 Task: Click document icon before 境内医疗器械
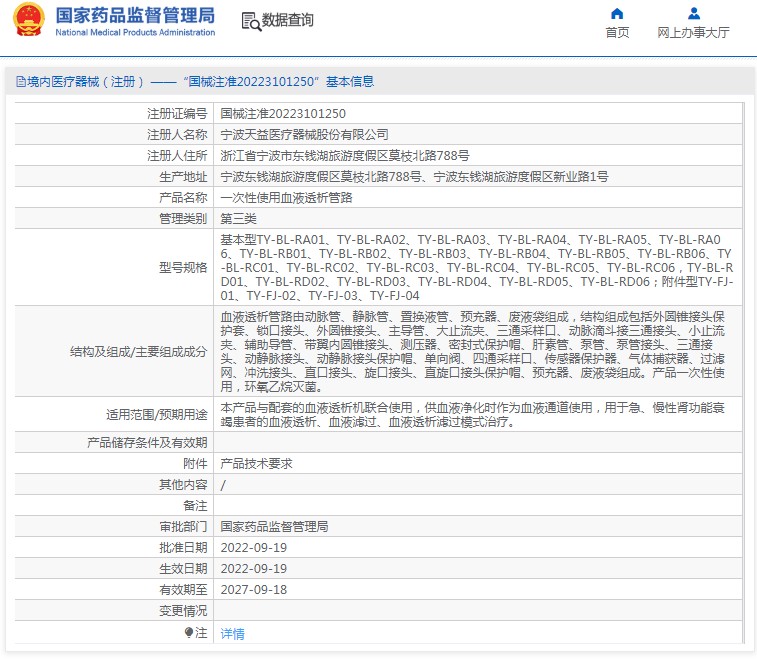click(x=20, y=82)
